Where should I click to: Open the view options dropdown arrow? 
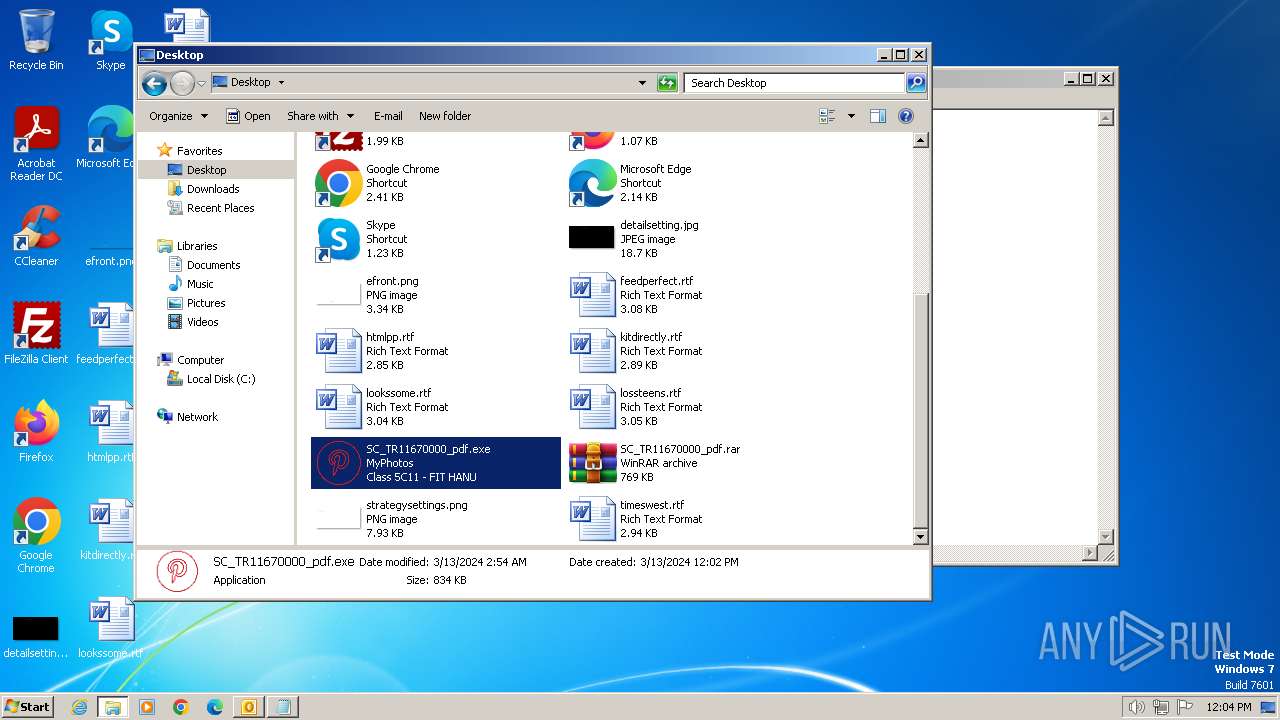(851, 116)
